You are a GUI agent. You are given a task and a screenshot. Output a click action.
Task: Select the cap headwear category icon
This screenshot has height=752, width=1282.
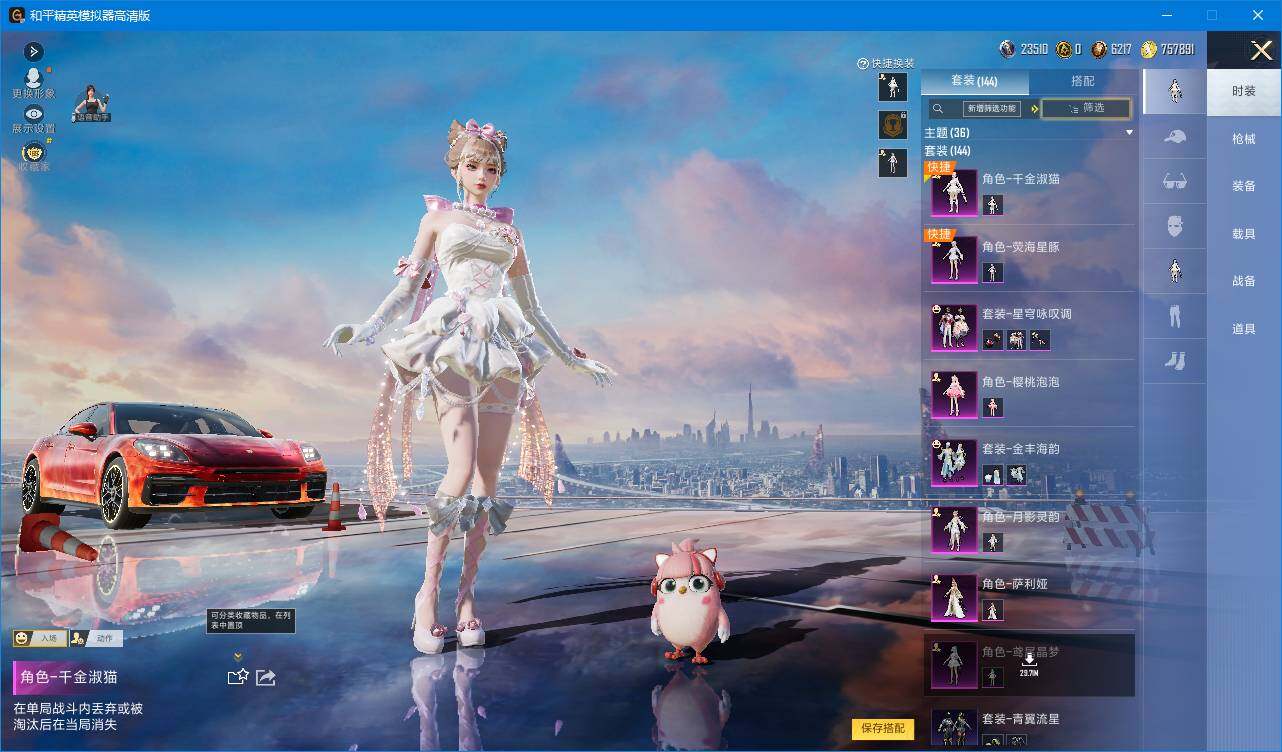coord(1174,136)
